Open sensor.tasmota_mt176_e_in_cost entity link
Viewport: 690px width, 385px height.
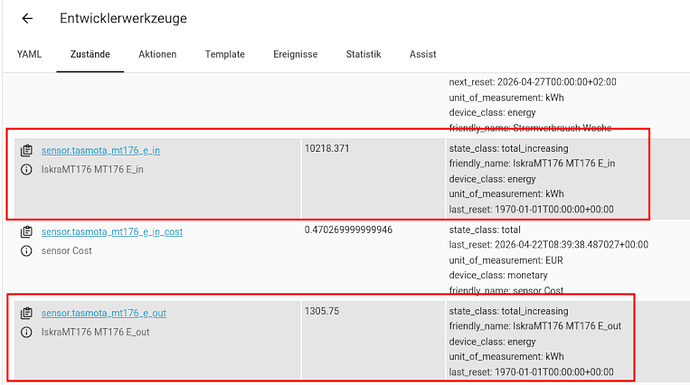[112, 232]
